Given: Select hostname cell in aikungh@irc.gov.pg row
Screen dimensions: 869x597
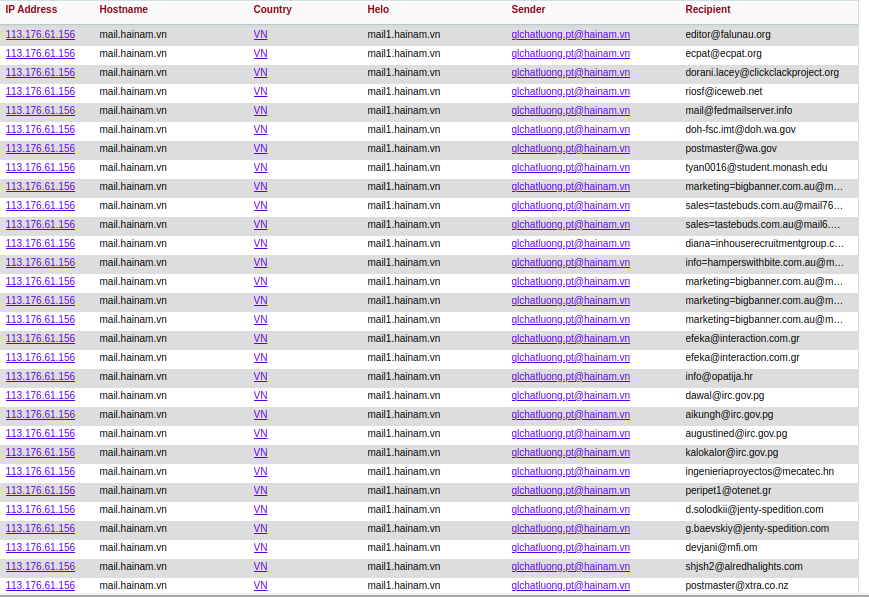Looking at the screenshot, I should 133,415.
